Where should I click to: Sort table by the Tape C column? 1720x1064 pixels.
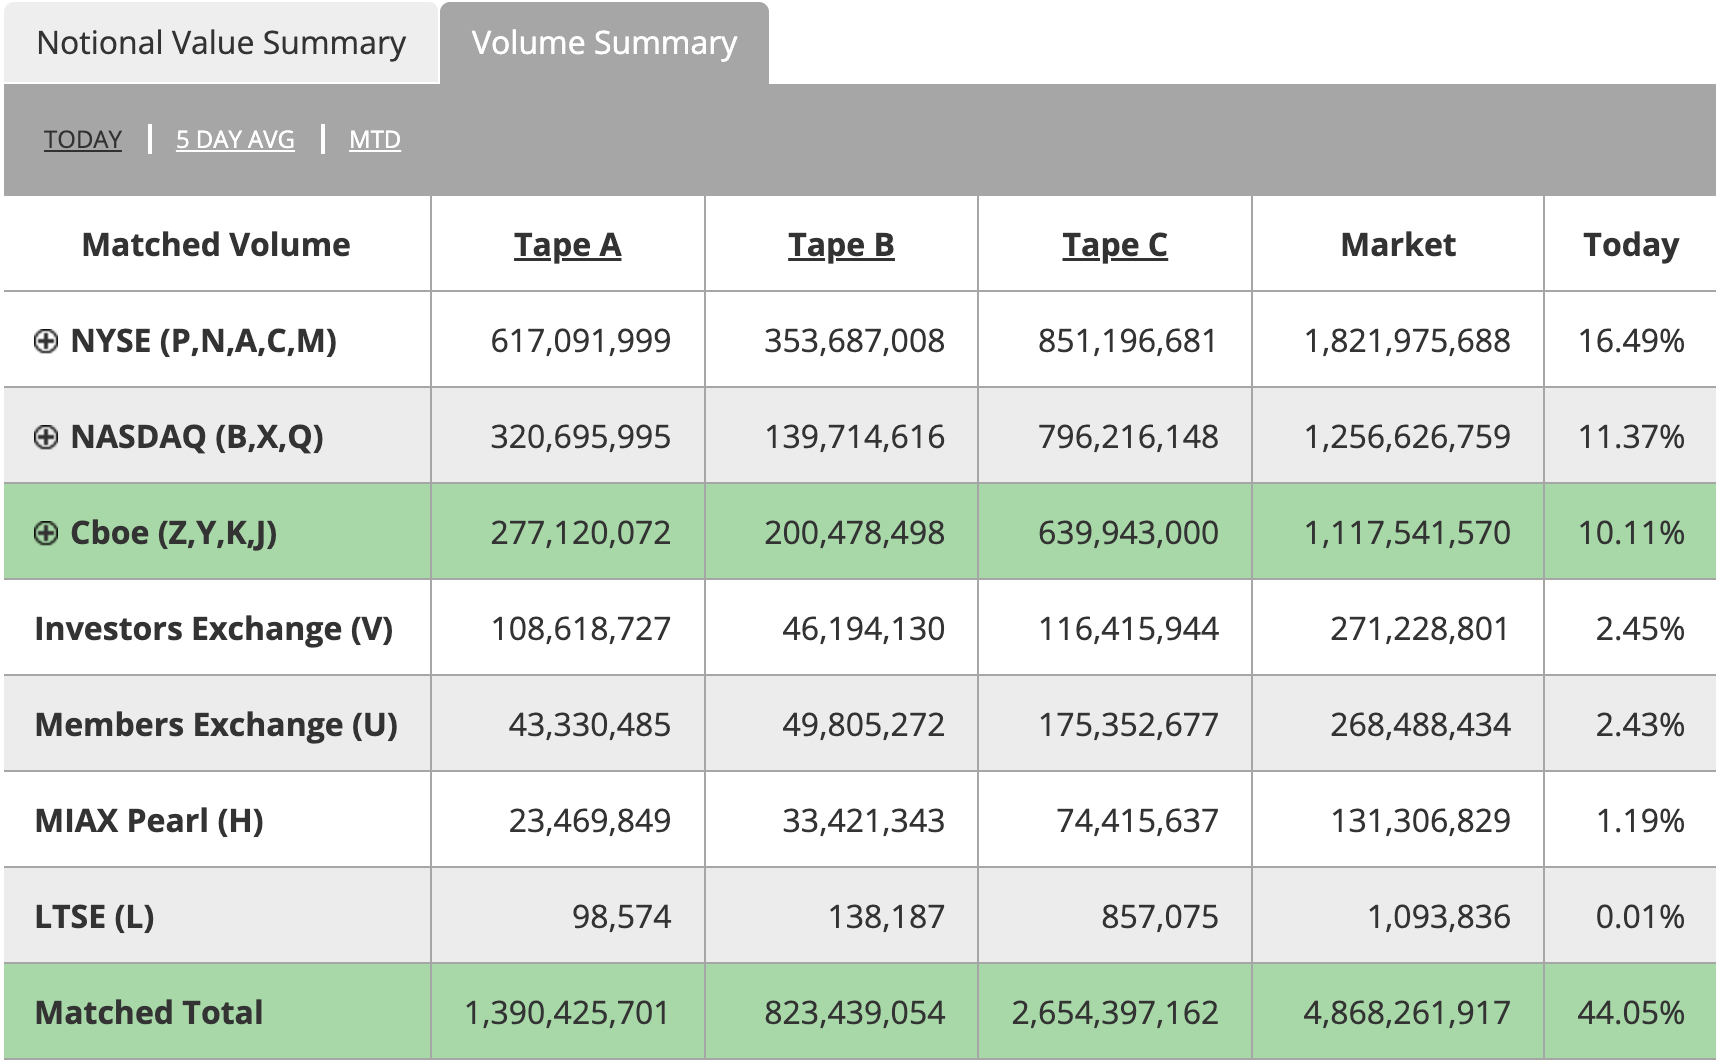pos(1115,244)
